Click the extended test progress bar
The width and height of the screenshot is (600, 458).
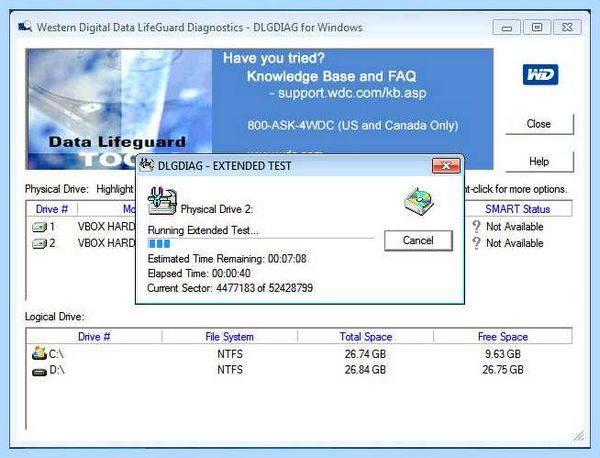click(261, 243)
